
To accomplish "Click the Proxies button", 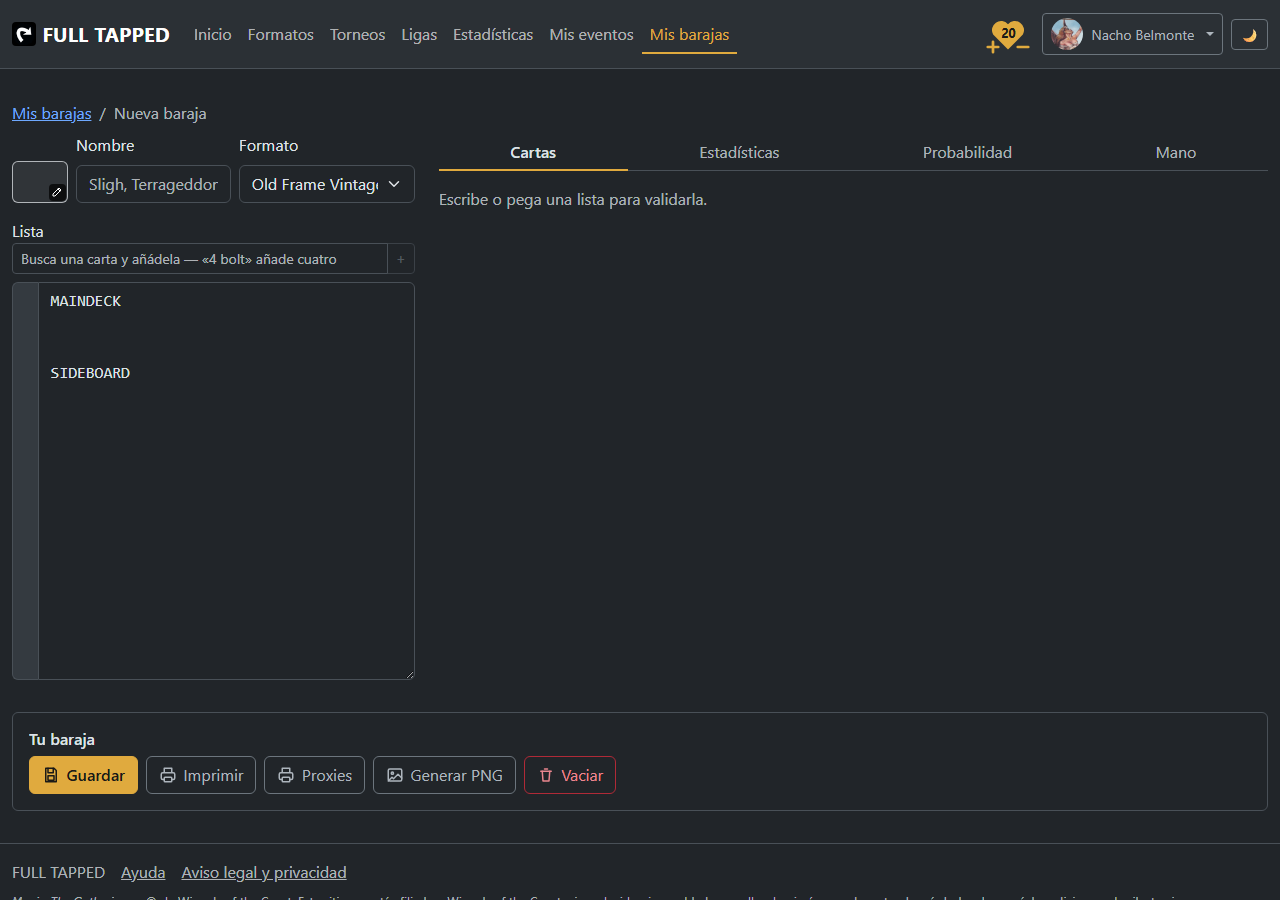I will coord(314,775).
